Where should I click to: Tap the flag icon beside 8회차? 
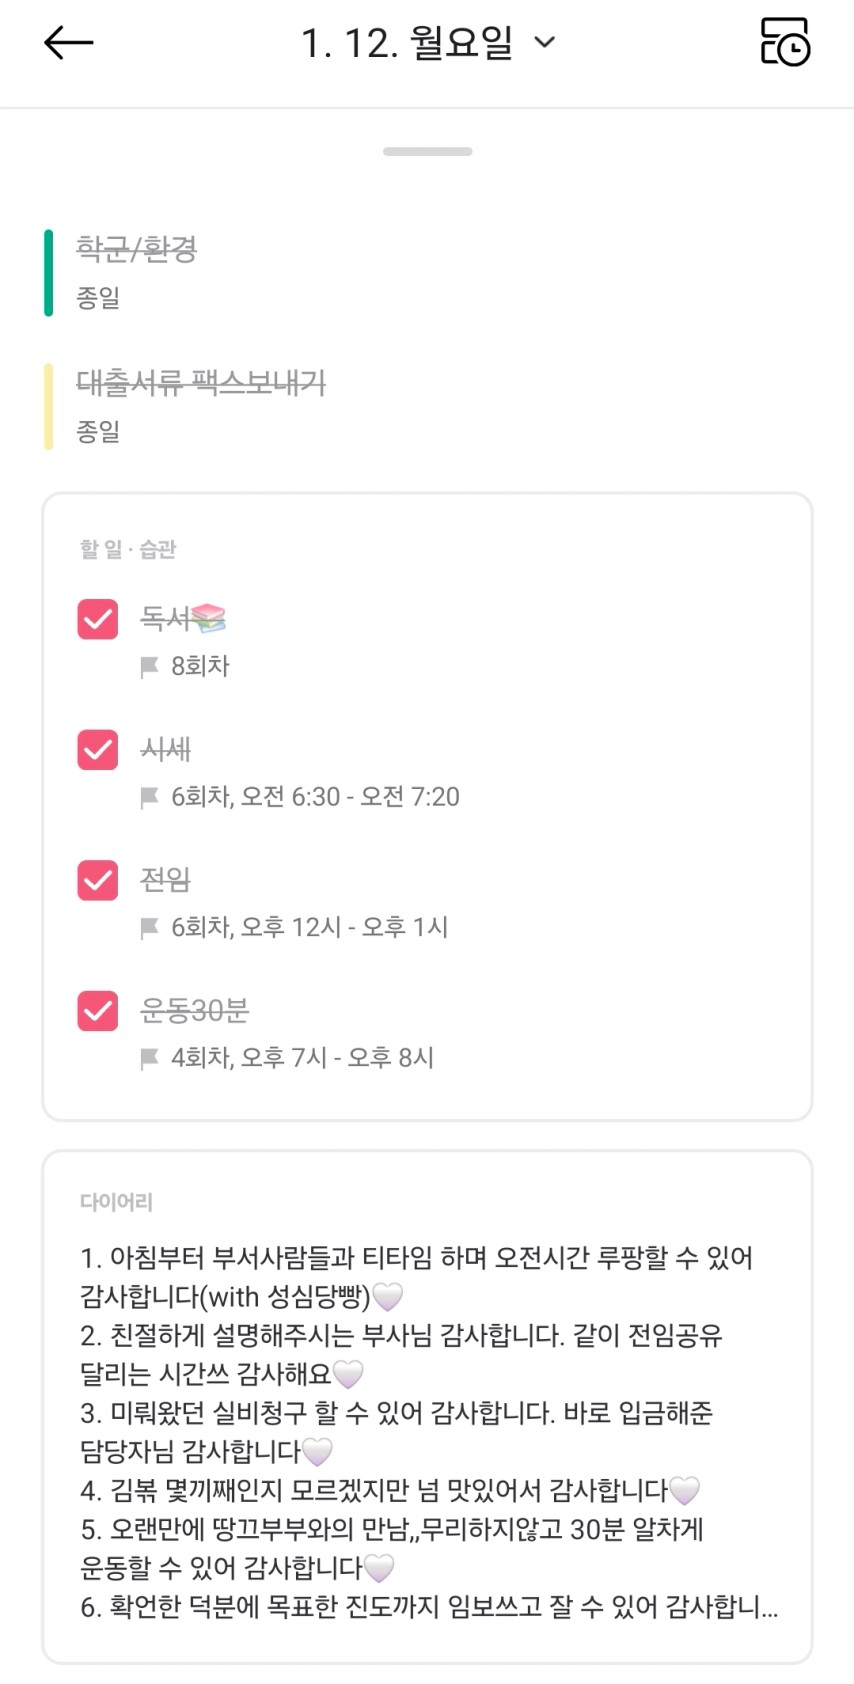coord(150,667)
